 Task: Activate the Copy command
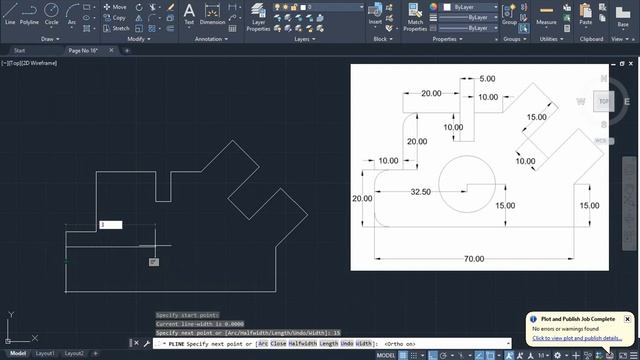[115, 18]
